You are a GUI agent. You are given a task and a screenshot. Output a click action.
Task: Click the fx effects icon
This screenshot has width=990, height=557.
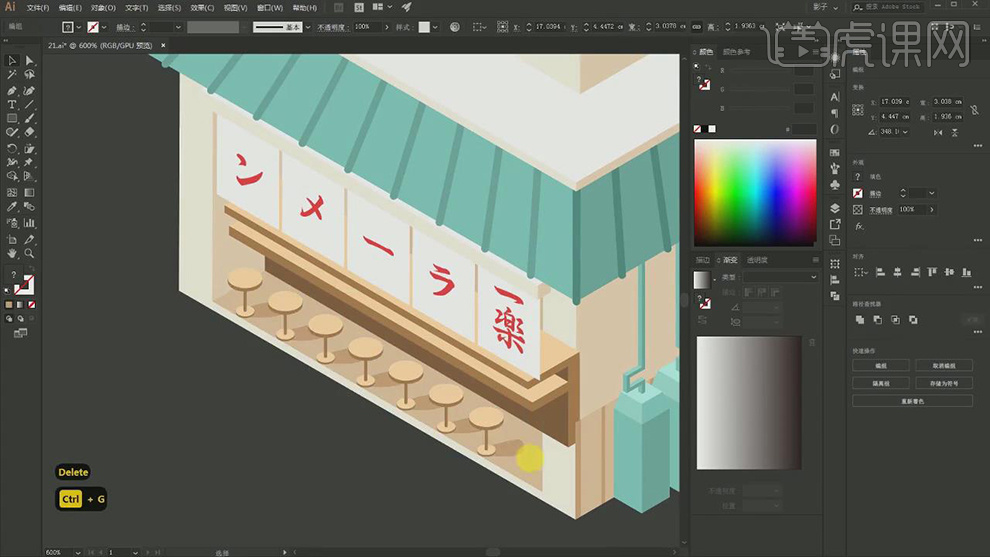pyautogui.click(x=859, y=226)
